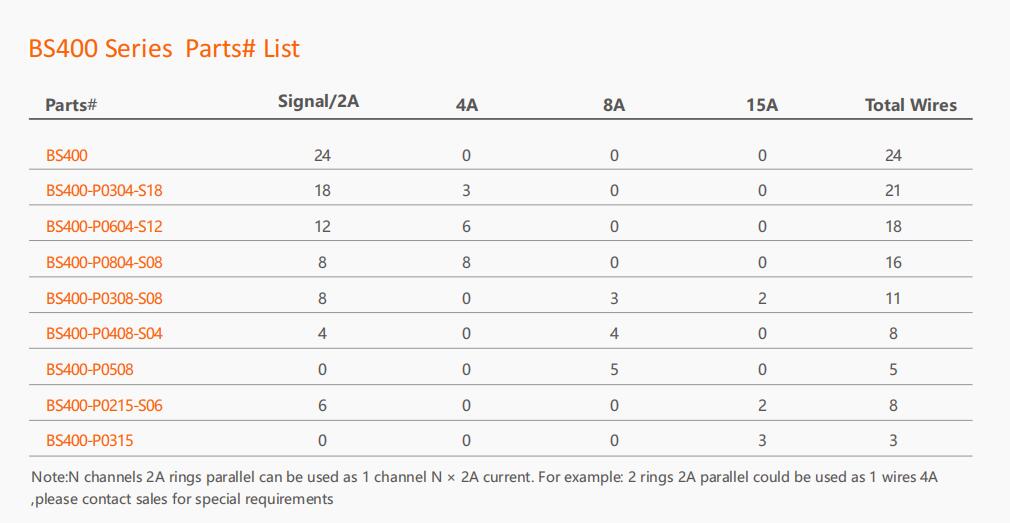This screenshot has width=1010, height=523.
Task: Select the BS400-P0408-S04 part link
Action: click(x=104, y=334)
